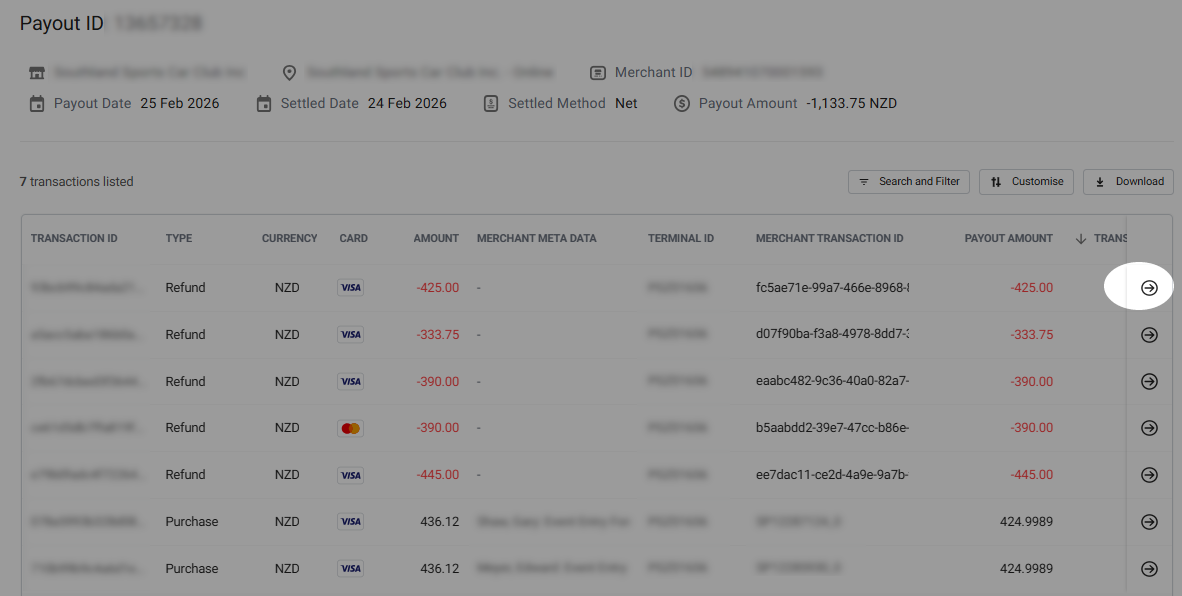Select merchant transaction ID fc5ae71e-99a7-466e
The width and height of the screenshot is (1182, 596).
point(832,288)
